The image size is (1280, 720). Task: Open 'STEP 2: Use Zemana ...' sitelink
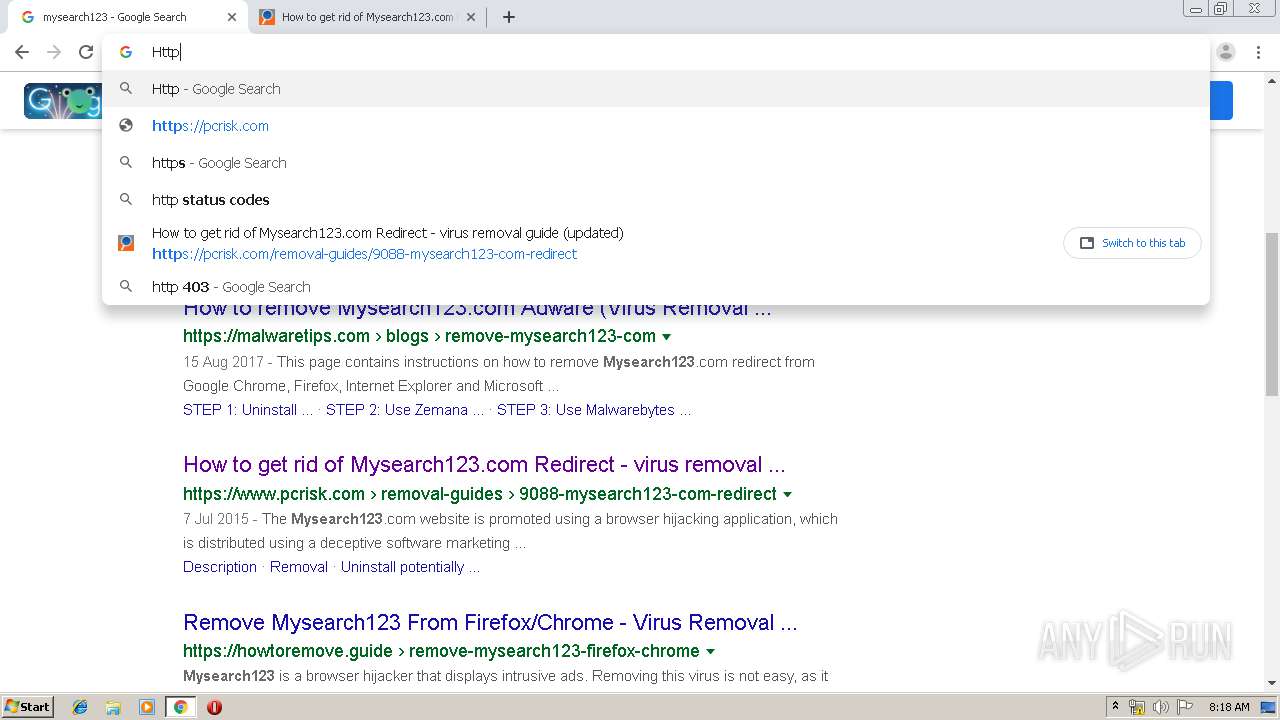(x=405, y=410)
